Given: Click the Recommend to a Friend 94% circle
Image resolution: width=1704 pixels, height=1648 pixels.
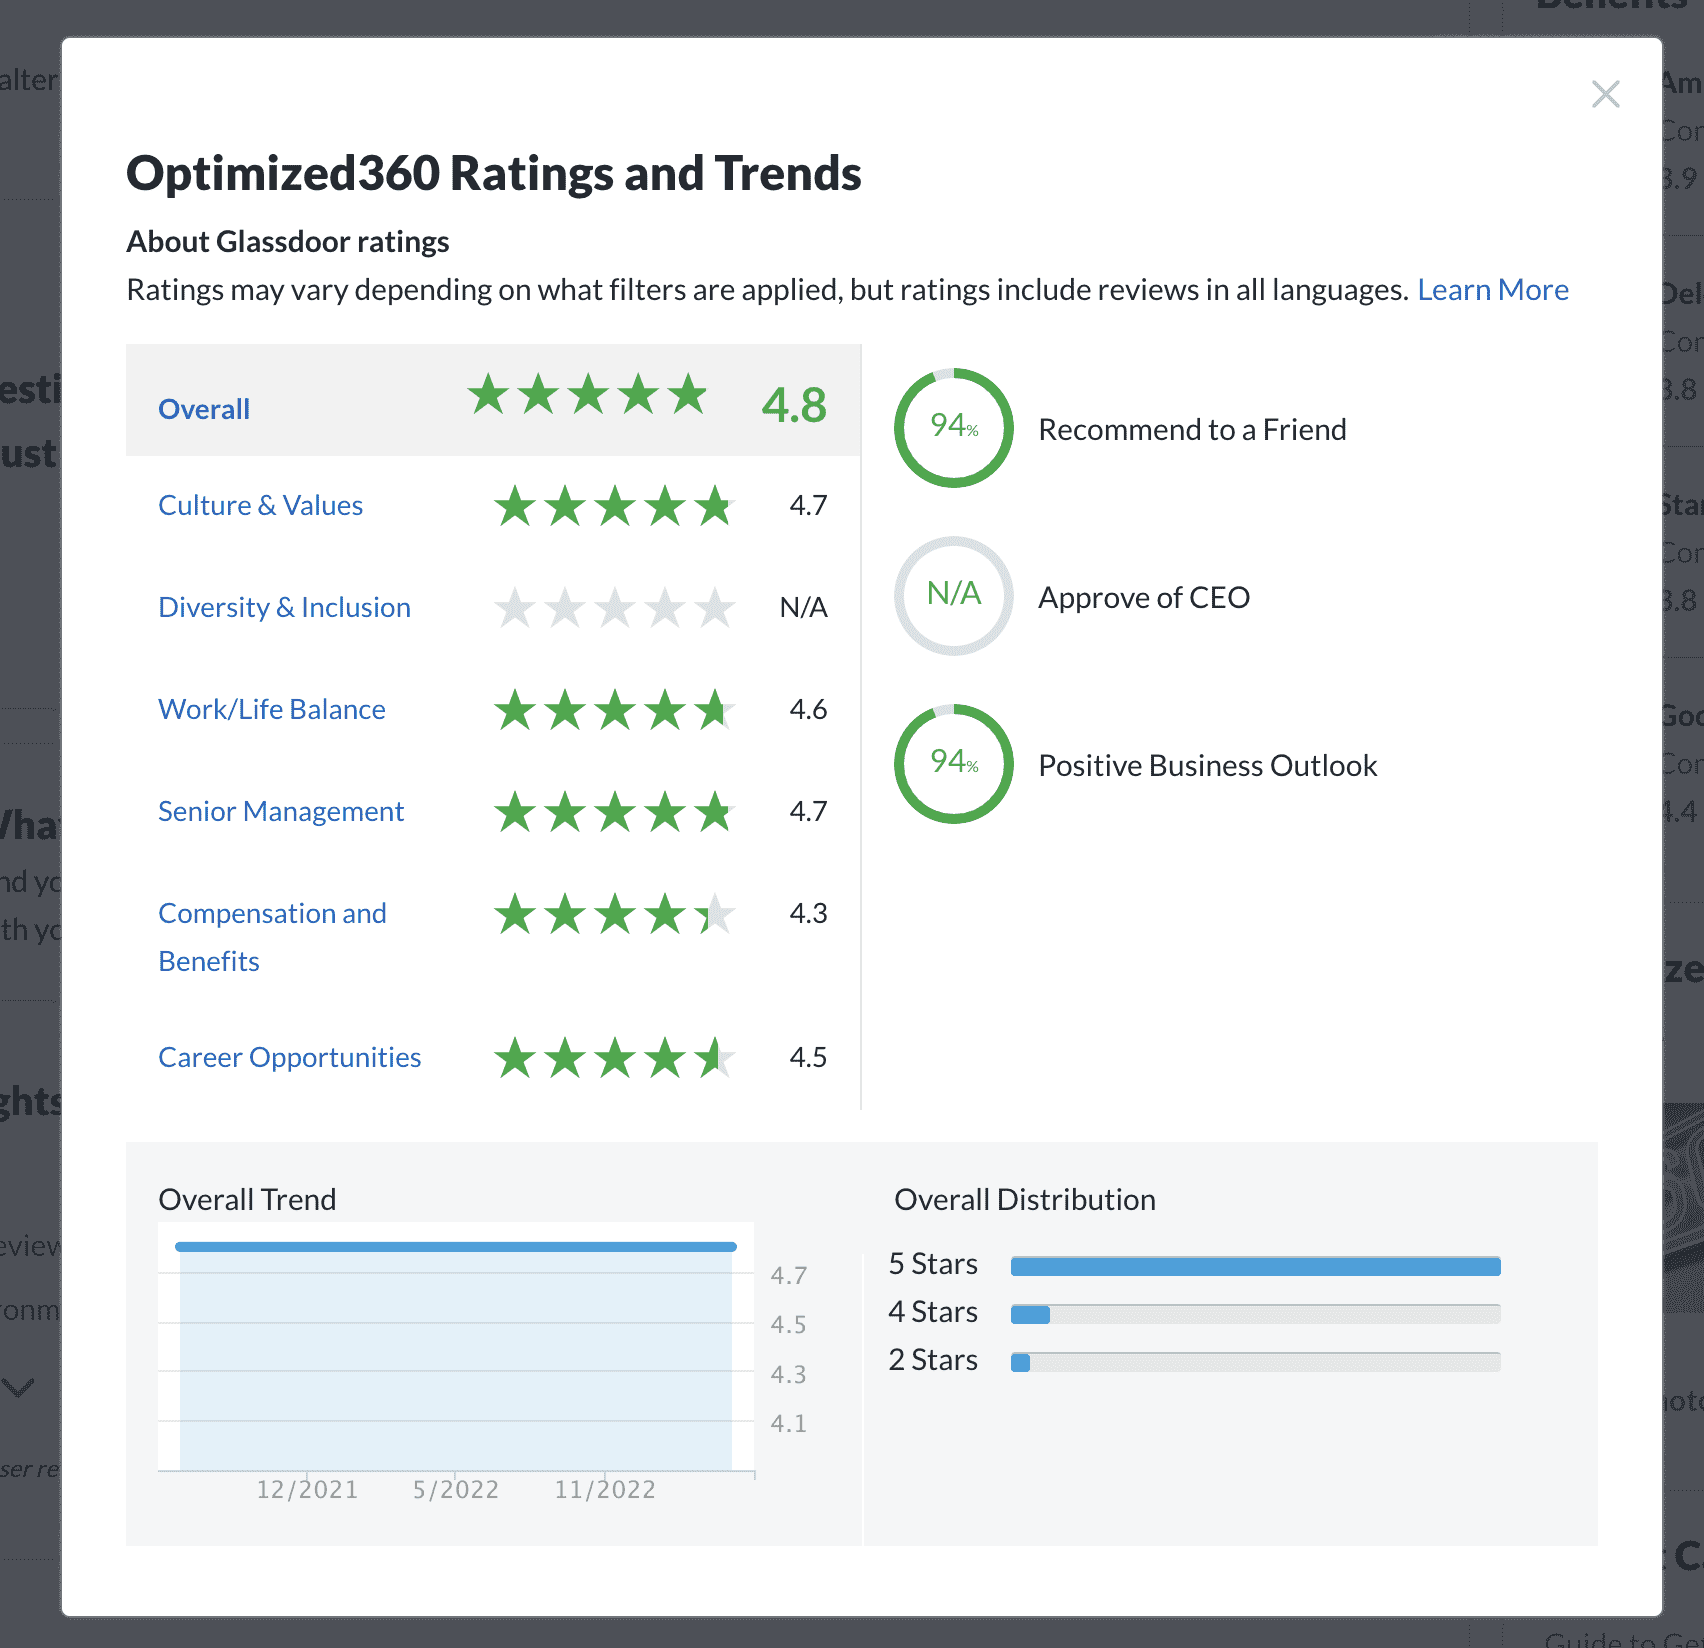Looking at the screenshot, I should (954, 428).
